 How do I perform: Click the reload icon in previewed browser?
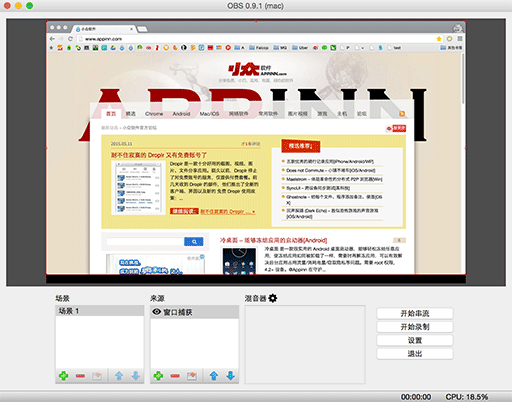[70, 39]
